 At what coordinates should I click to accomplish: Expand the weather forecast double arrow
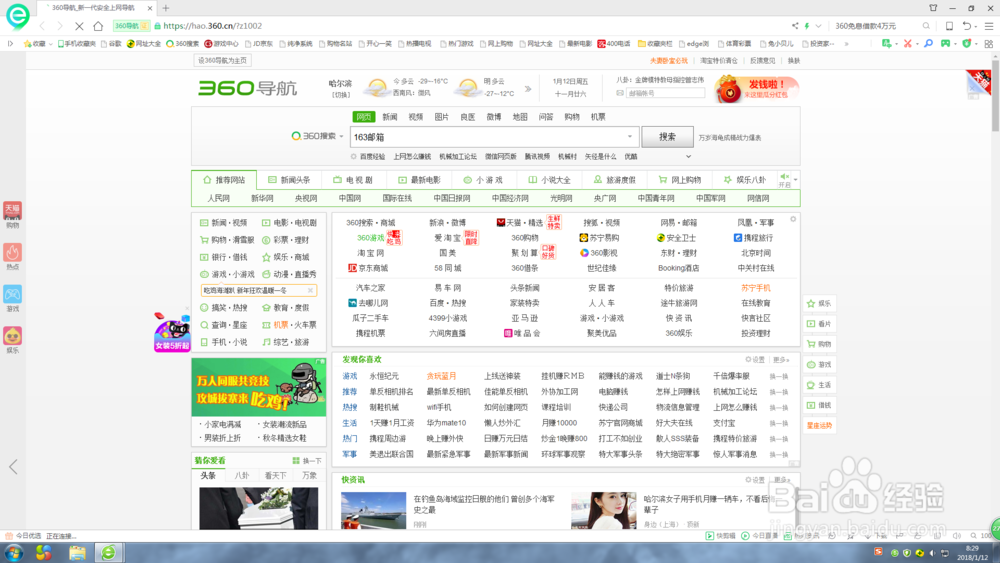[x=528, y=89]
